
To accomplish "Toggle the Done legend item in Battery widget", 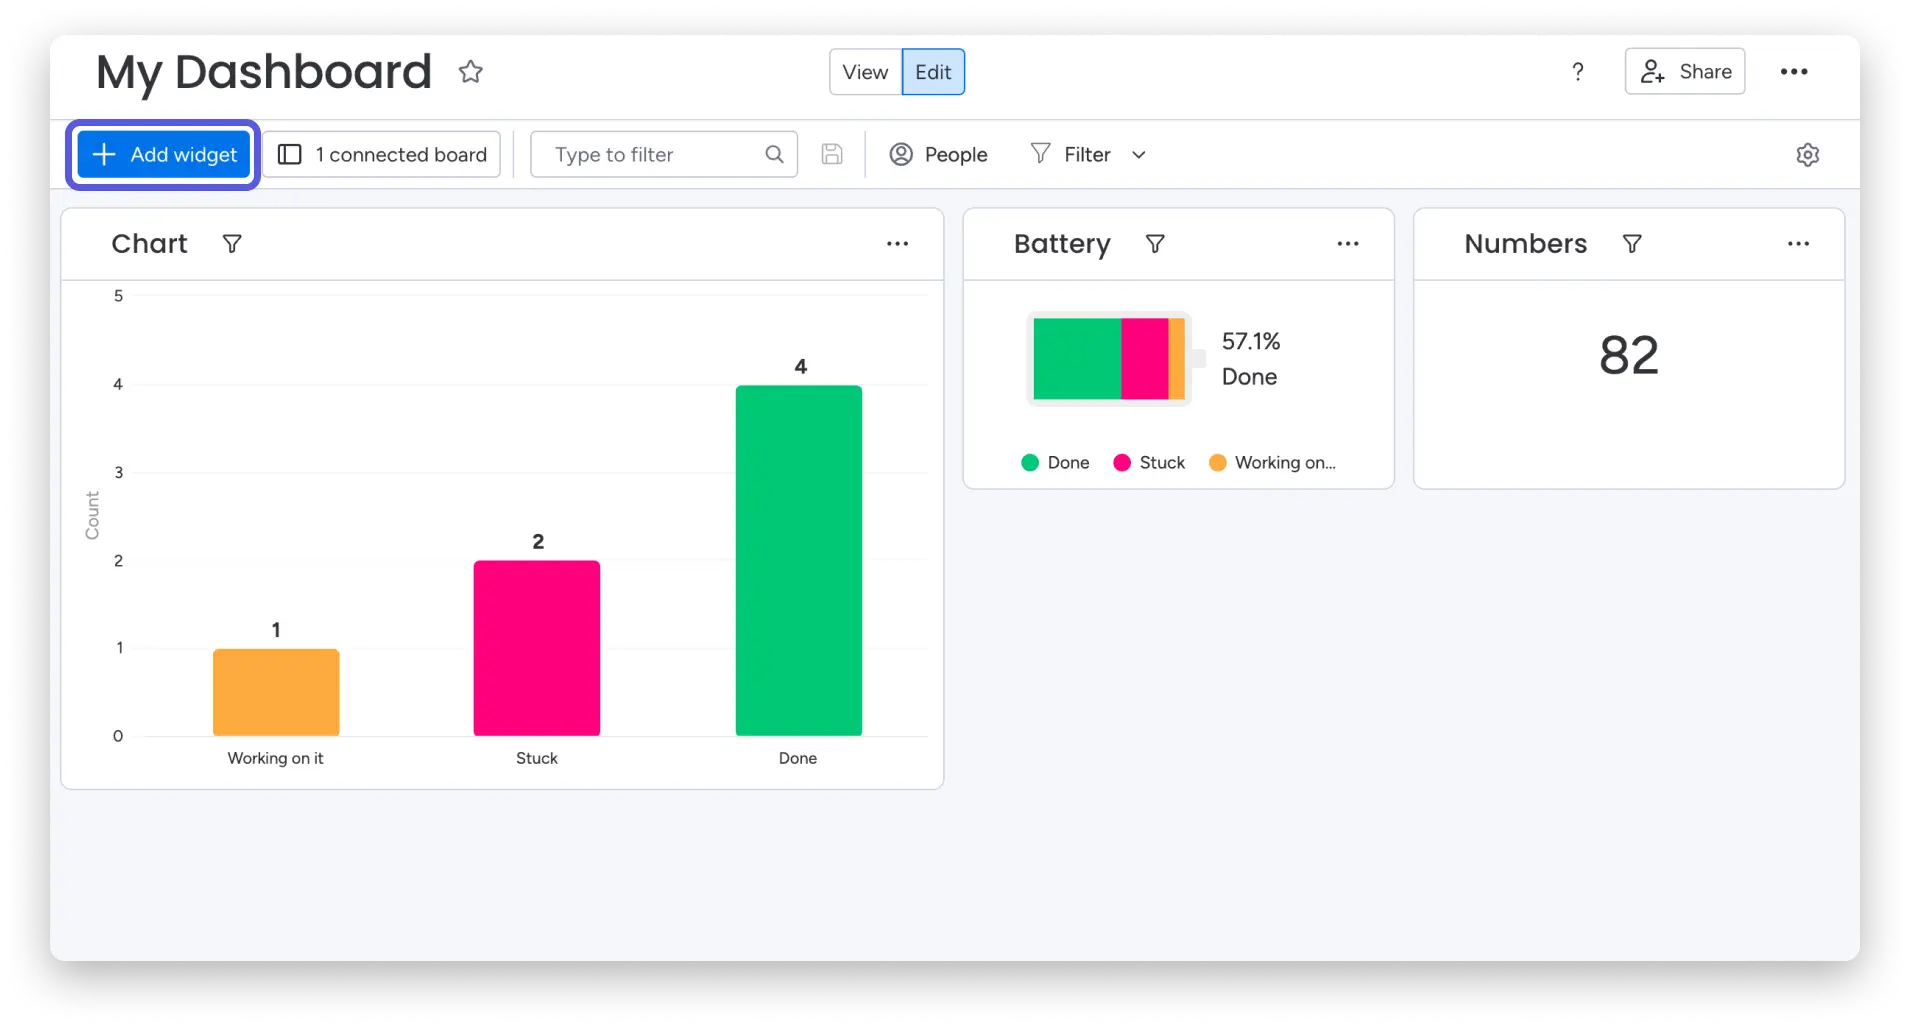I will pos(1055,463).
